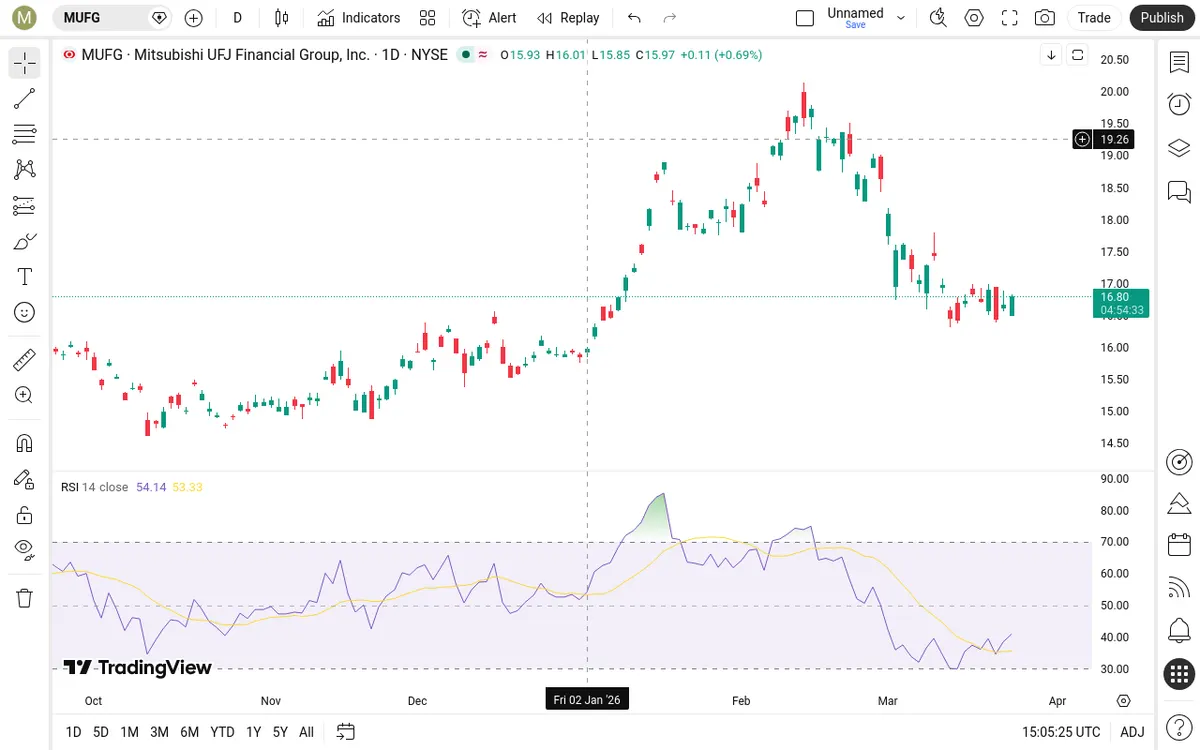Viewport: 1200px width, 750px height.
Task: Select the crosshair cursor tool
Action: (x=25, y=63)
